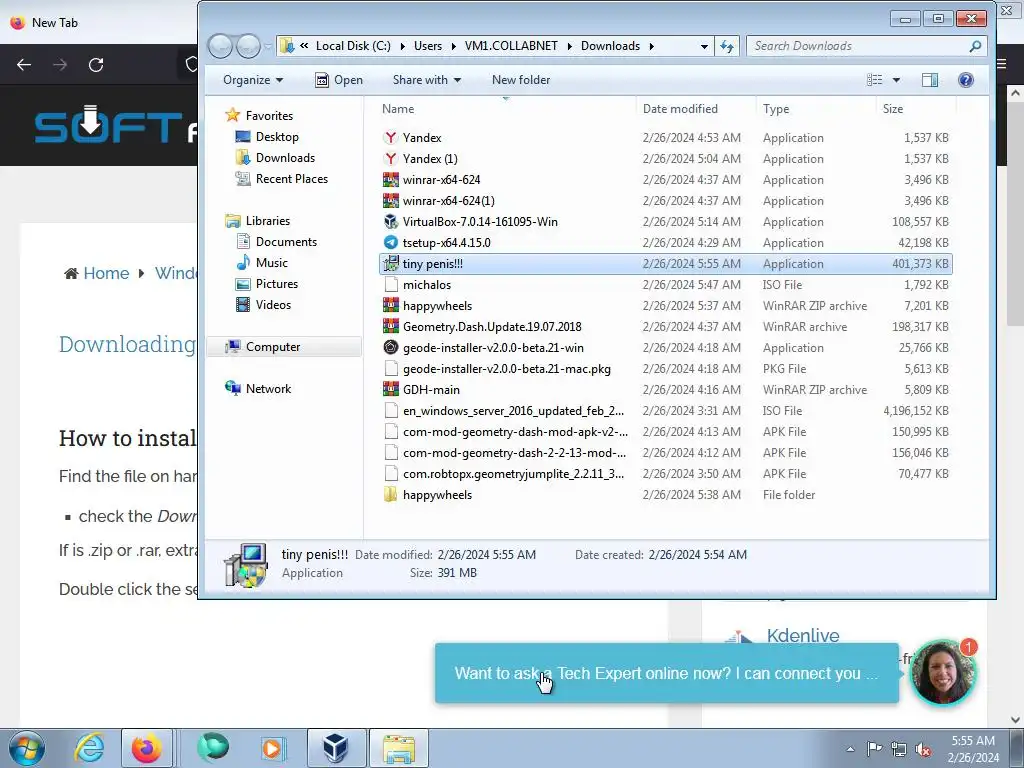The height and width of the screenshot is (768, 1024).
Task: Click the Geometry.Dash.Update archive icon
Action: (x=391, y=327)
